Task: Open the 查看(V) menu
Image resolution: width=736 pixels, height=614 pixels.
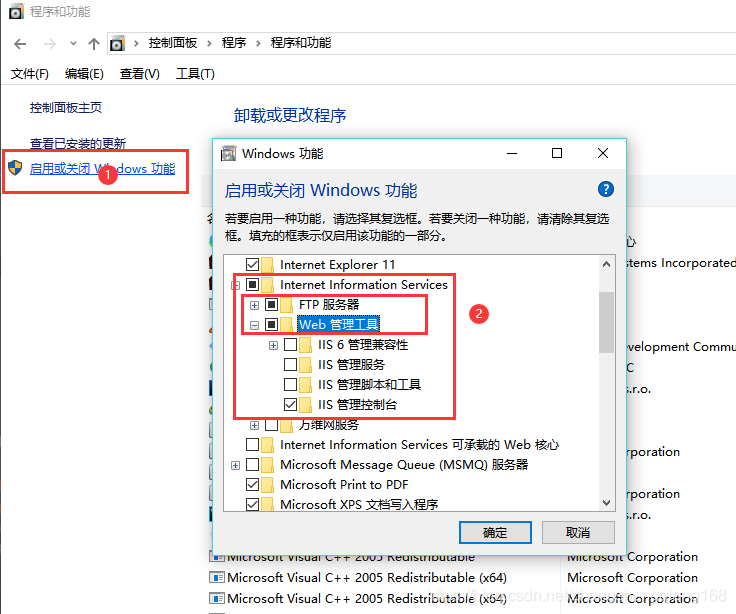Action: pyautogui.click(x=139, y=74)
